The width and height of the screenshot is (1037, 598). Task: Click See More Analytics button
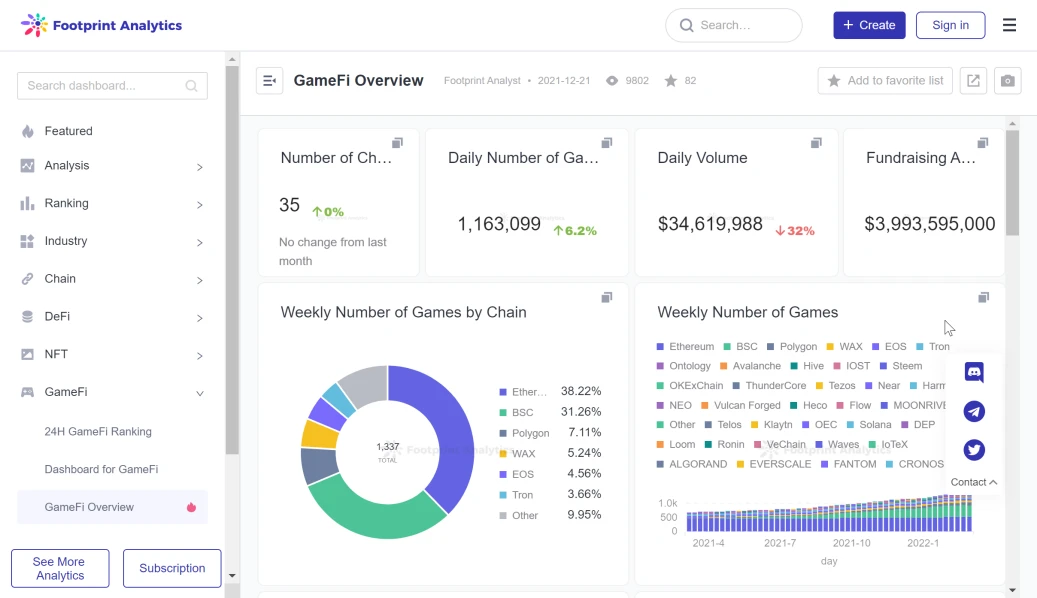pyautogui.click(x=60, y=568)
